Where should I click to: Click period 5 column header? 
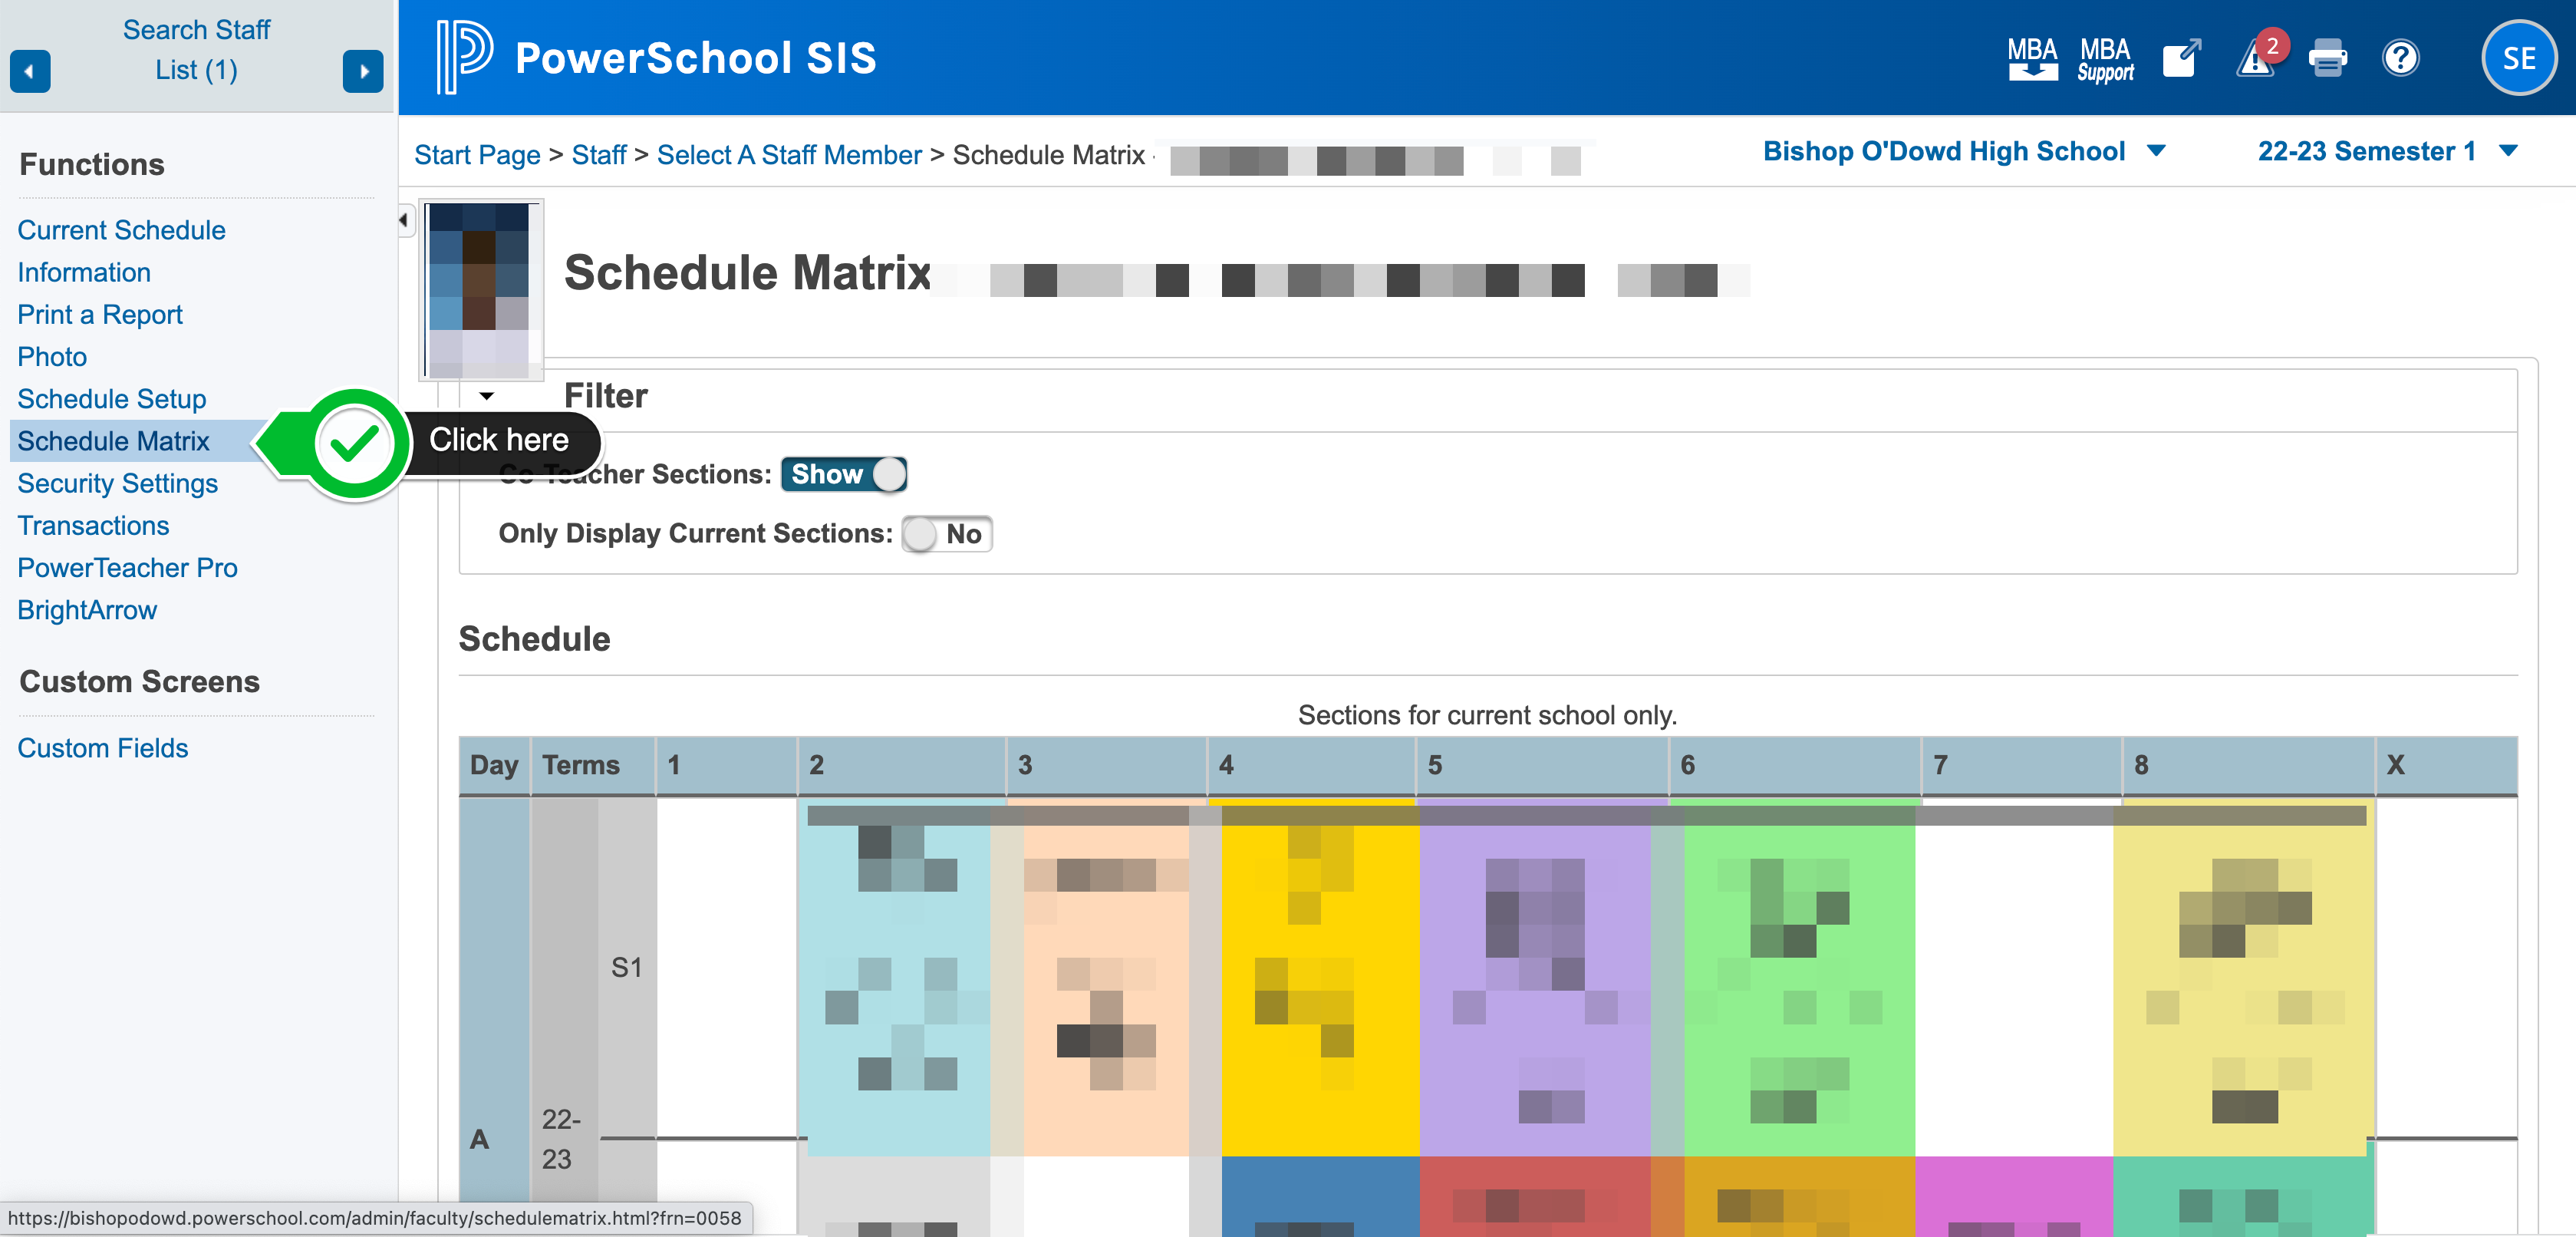pos(1543,765)
